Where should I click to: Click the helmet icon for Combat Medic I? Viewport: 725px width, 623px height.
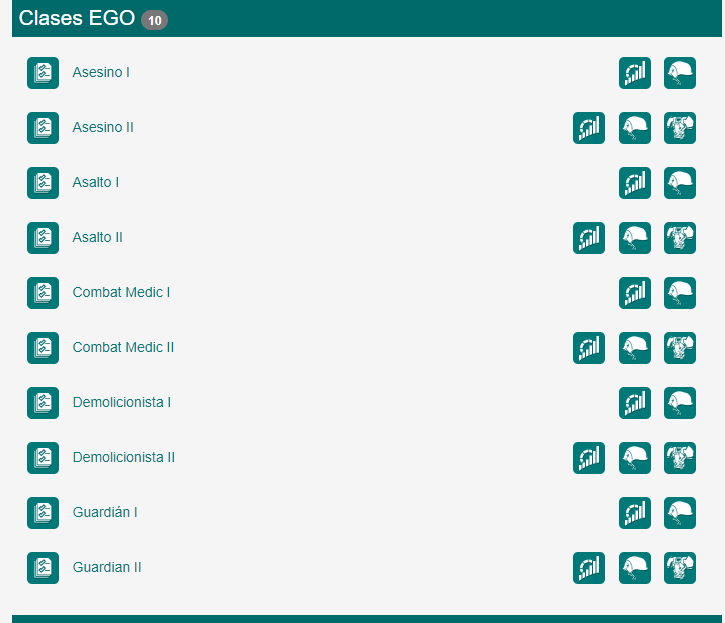pyautogui.click(x=680, y=293)
